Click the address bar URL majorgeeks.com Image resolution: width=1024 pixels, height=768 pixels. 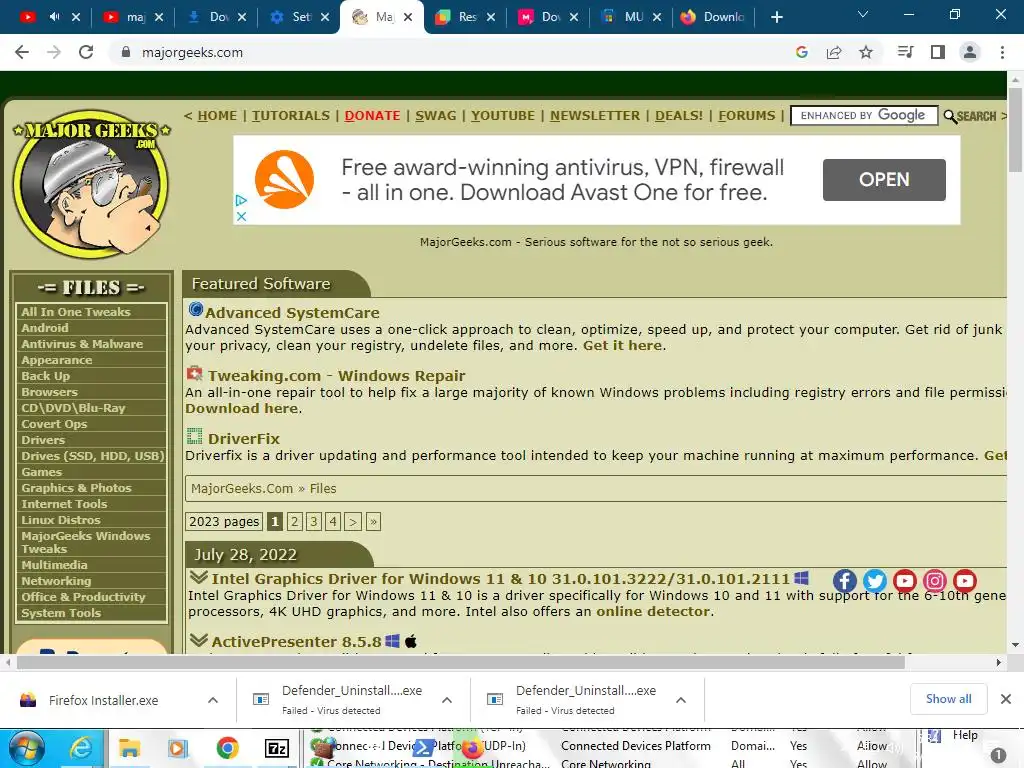[192, 52]
